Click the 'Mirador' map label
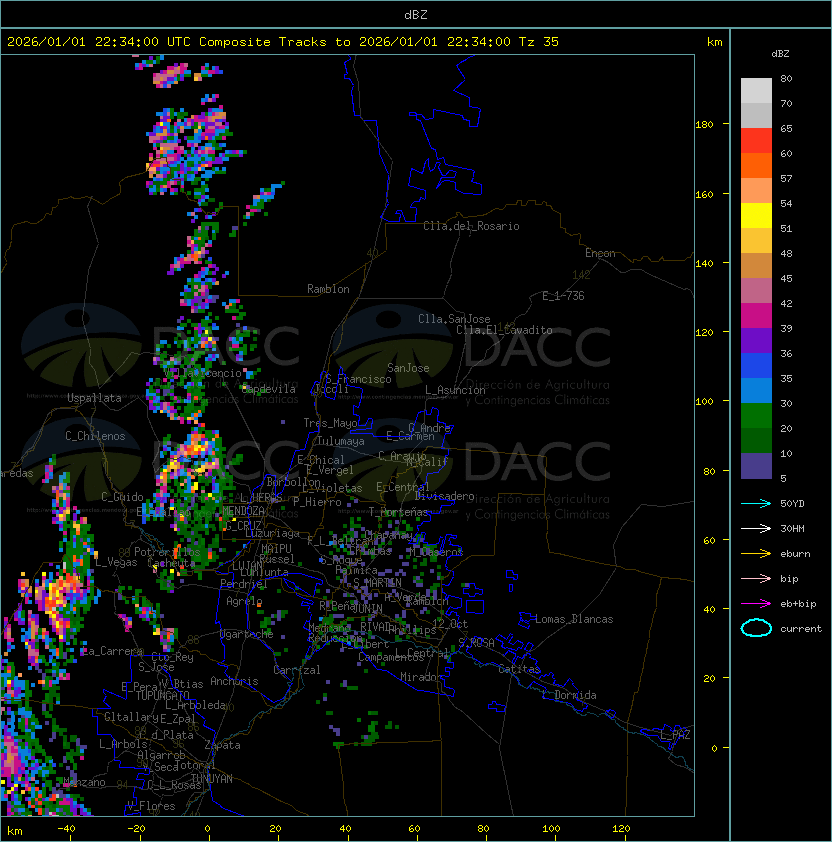This screenshot has width=832, height=842. (x=421, y=677)
